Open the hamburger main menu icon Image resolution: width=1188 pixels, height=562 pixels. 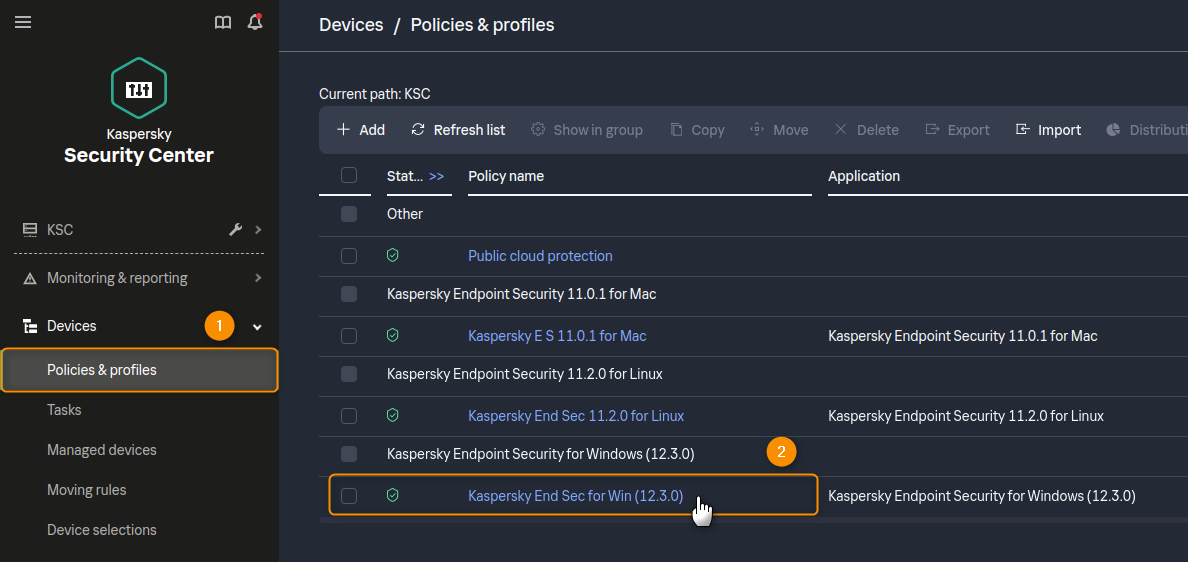click(23, 22)
